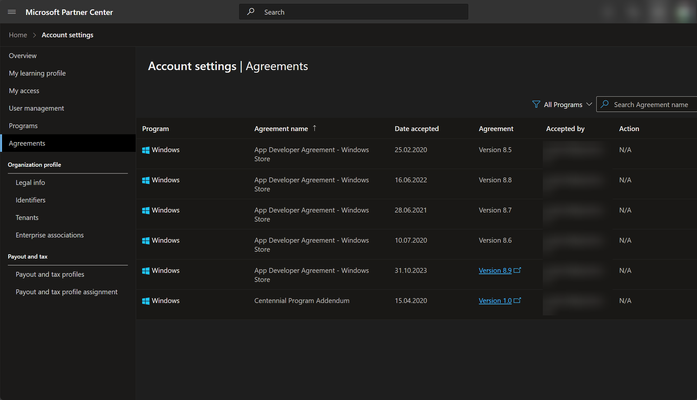Viewport: 697px width, 400px height.
Task: Open Legal info under Organization profile
Action: (30, 183)
